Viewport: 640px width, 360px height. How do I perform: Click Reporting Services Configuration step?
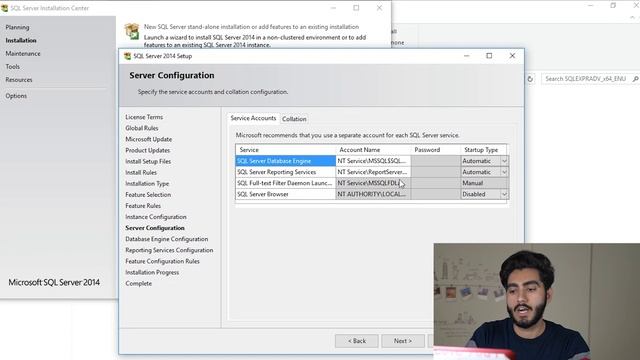tap(169, 250)
